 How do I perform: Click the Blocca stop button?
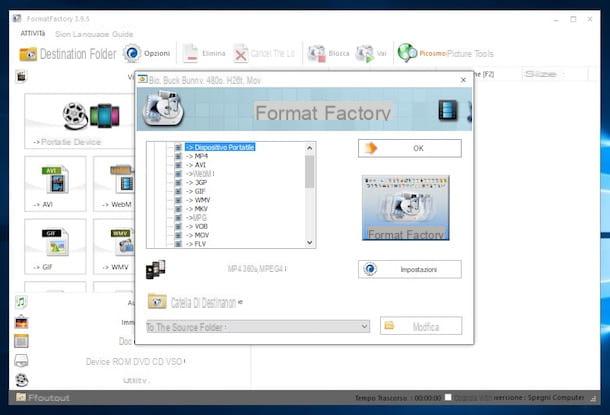coord(328,53)
